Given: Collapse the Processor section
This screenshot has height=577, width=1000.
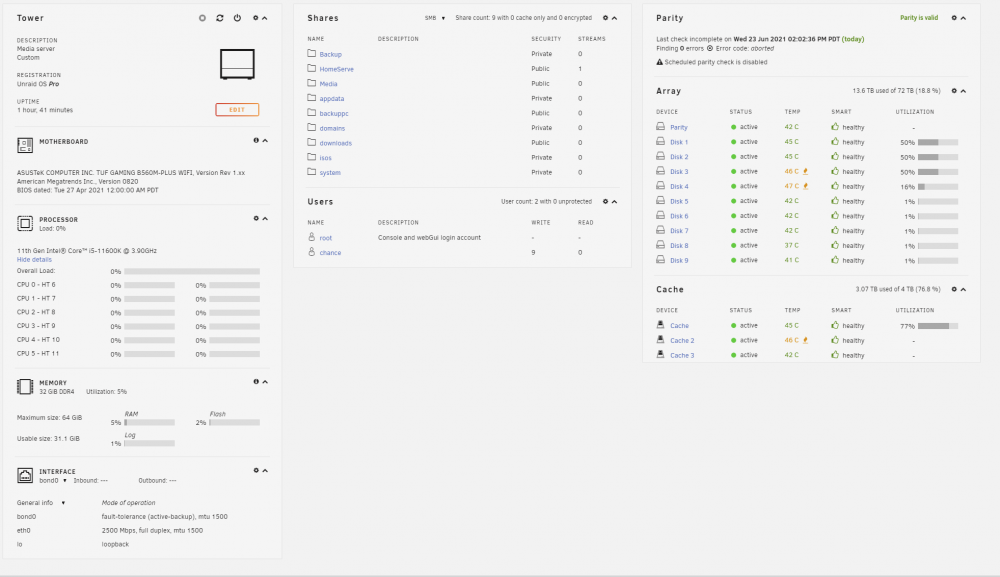Looking at the screenshot, I should (x=265, y=218).
